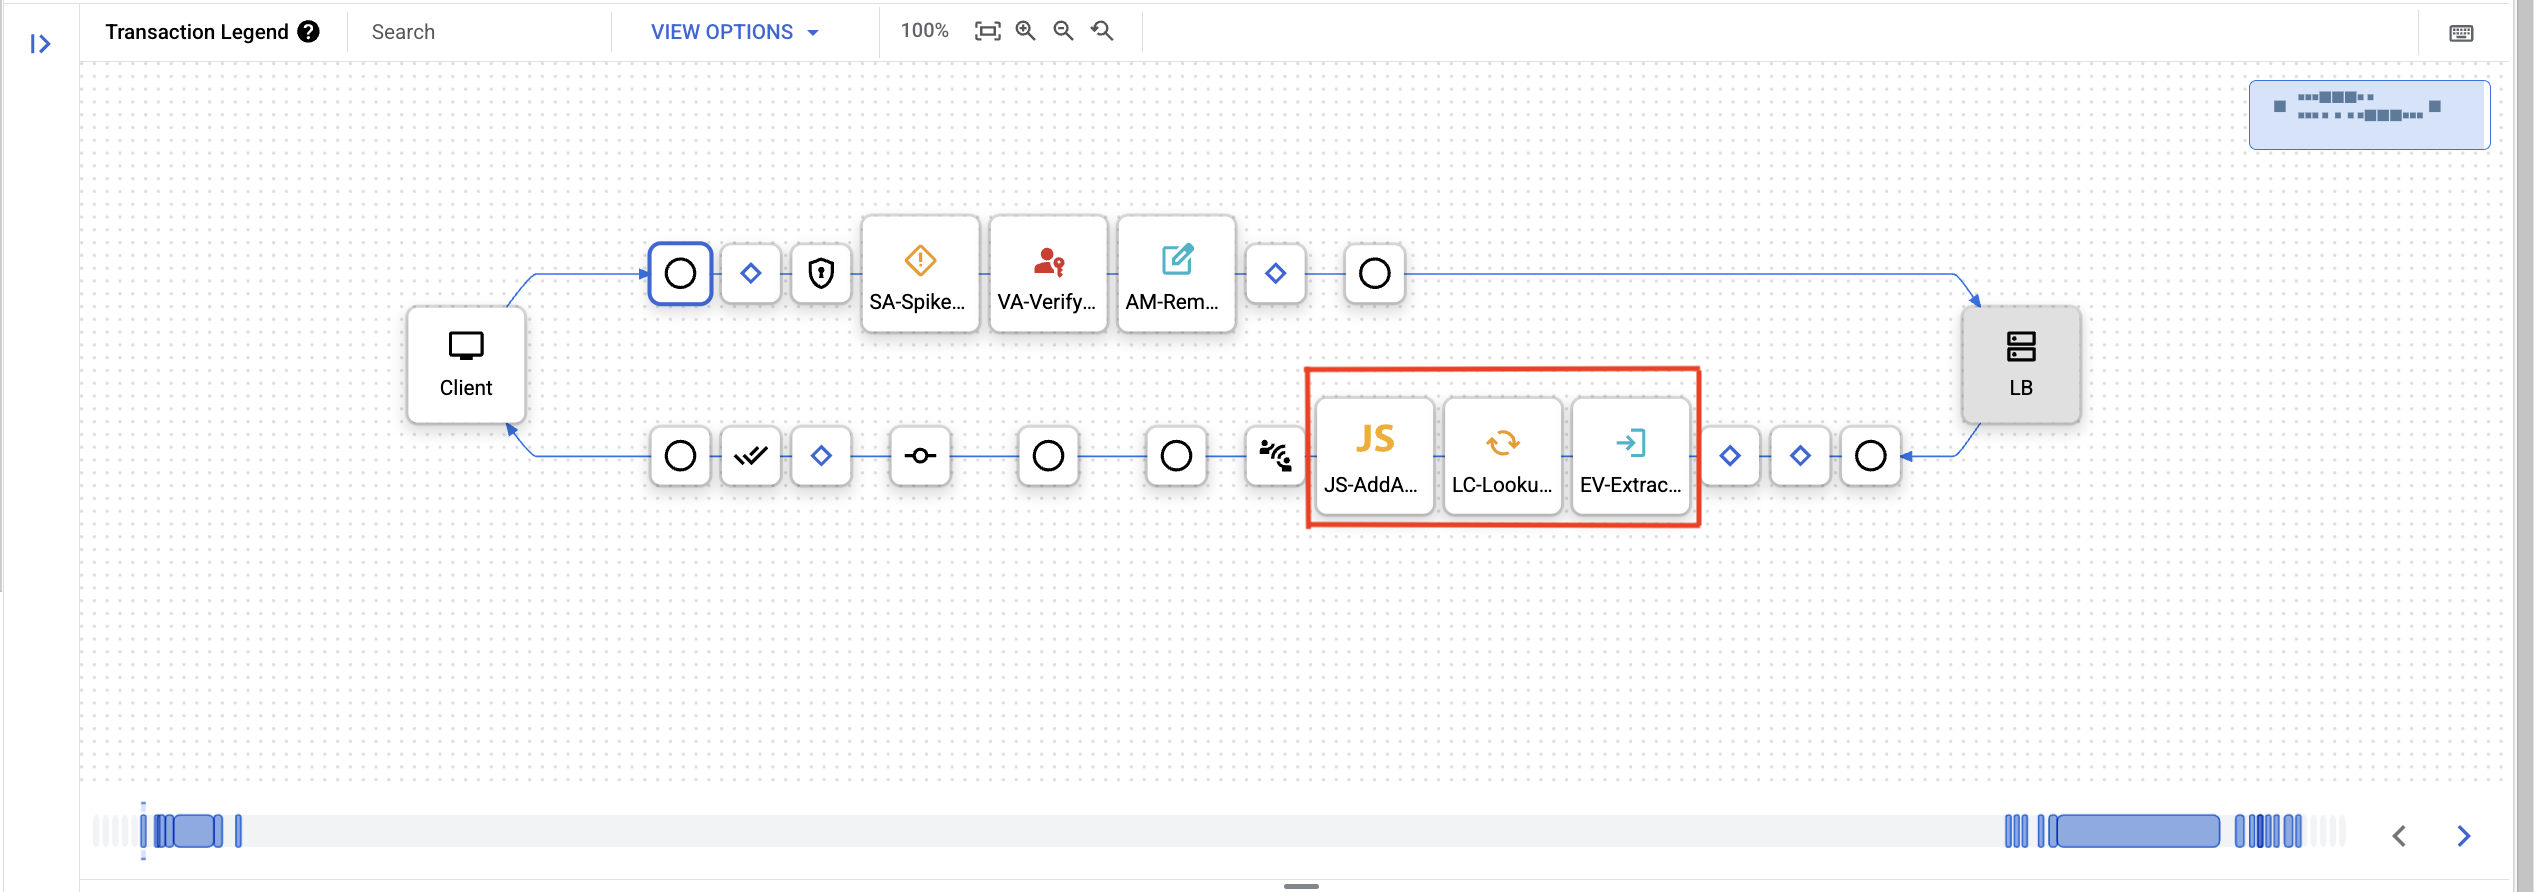2534x892 pixels.
Task: Open the Transaction Legend help icon
Action: [309, 32]
